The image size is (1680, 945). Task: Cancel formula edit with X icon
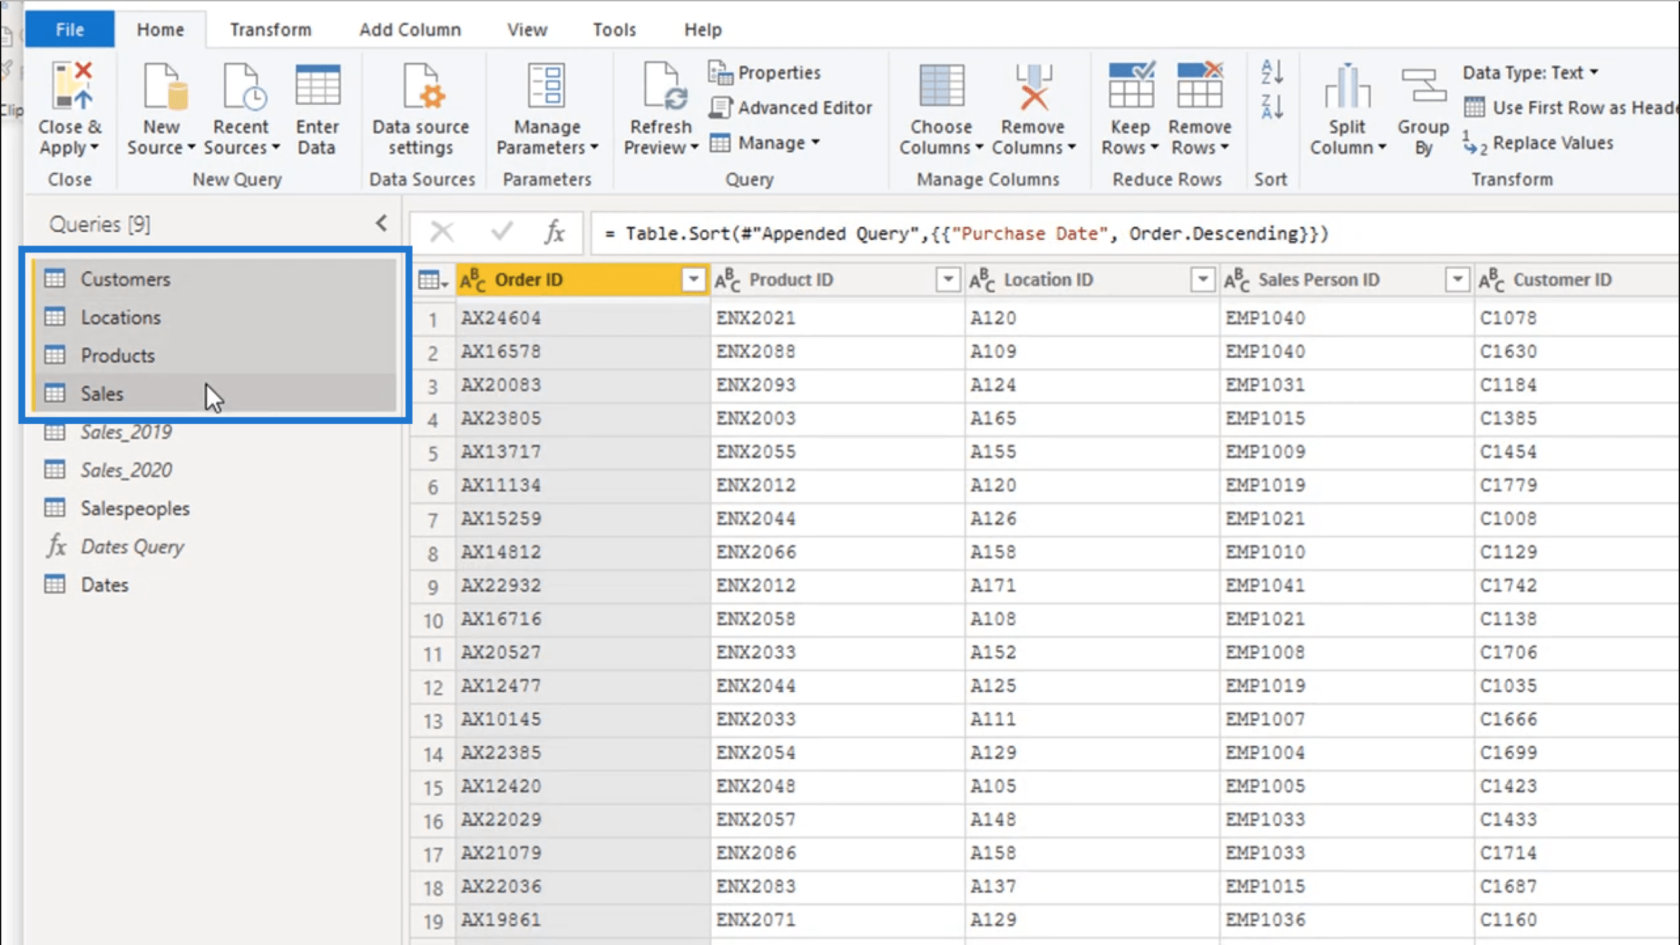coord(442,233)
